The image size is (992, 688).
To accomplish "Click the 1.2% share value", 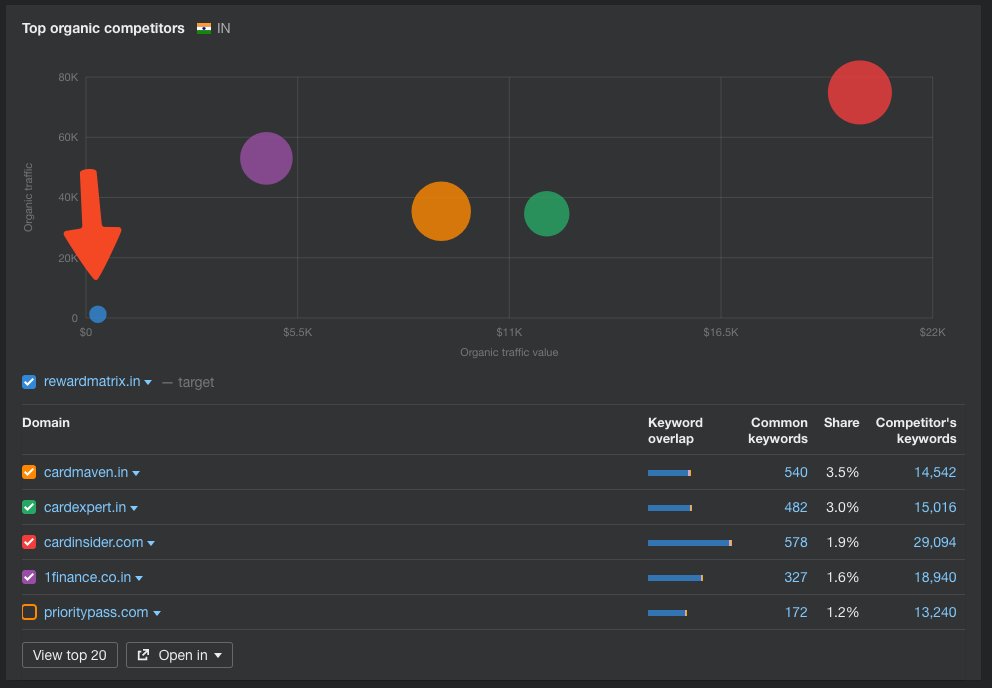I will coord(843,612).
